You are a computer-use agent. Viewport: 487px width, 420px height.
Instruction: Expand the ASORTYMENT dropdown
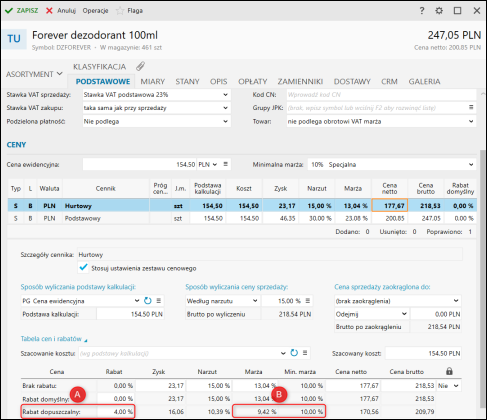tap(34, 74)
